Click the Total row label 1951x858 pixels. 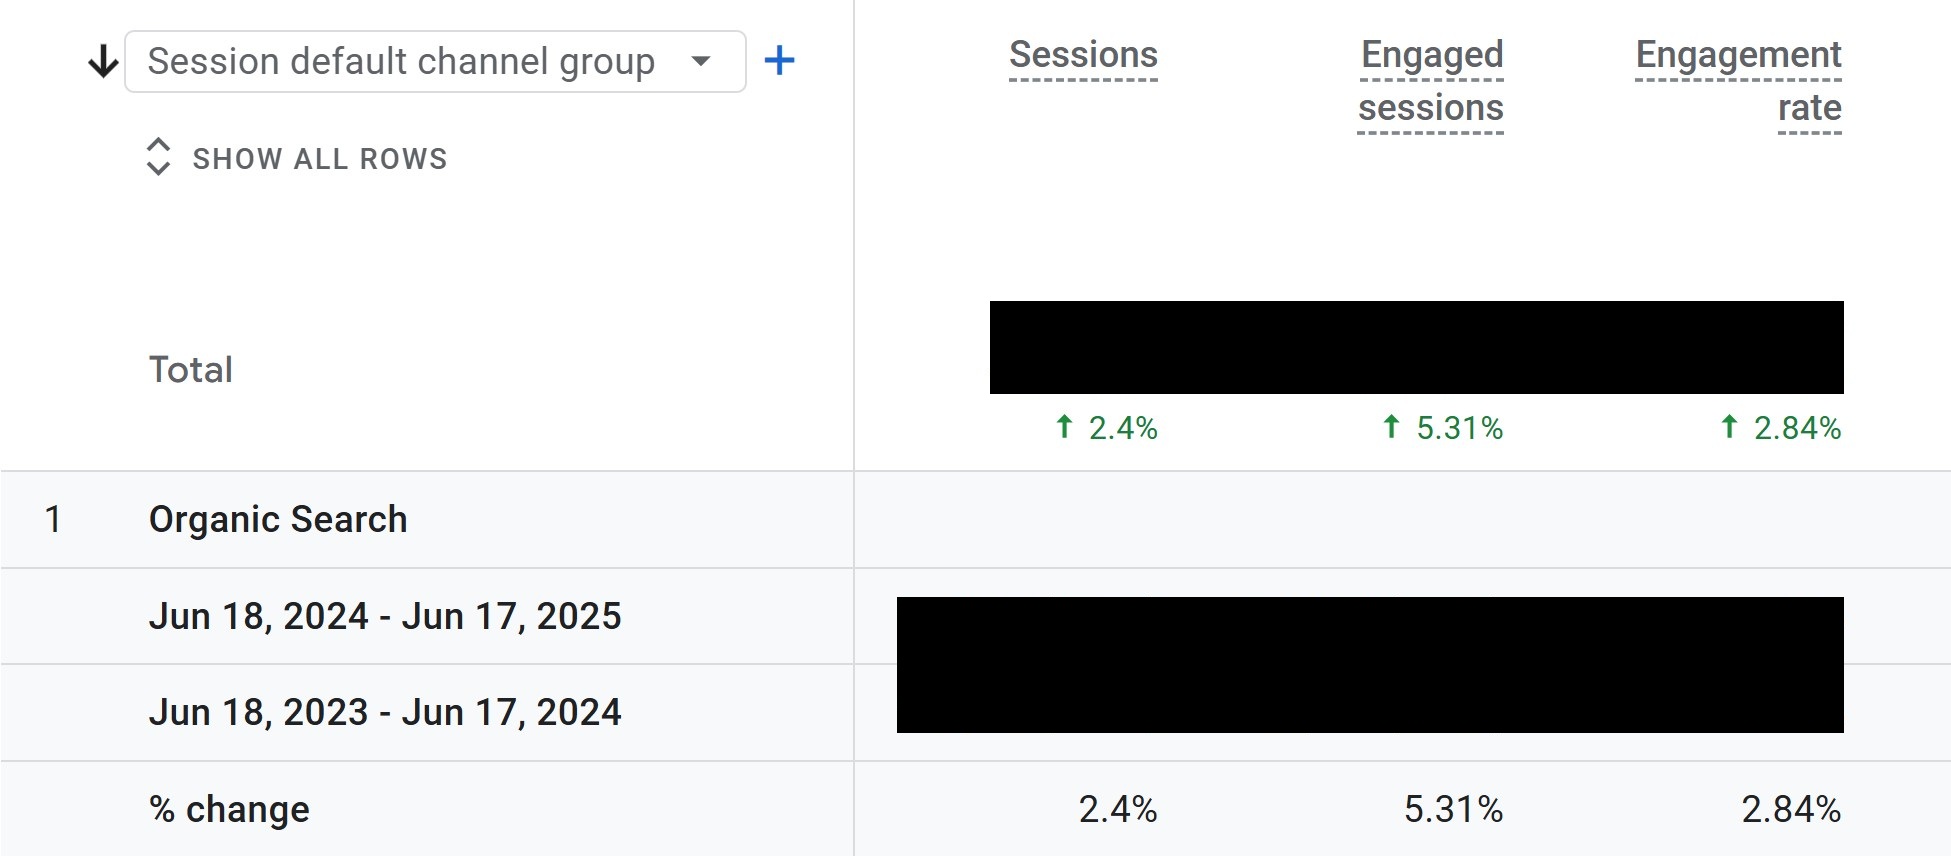click(191, 370)
